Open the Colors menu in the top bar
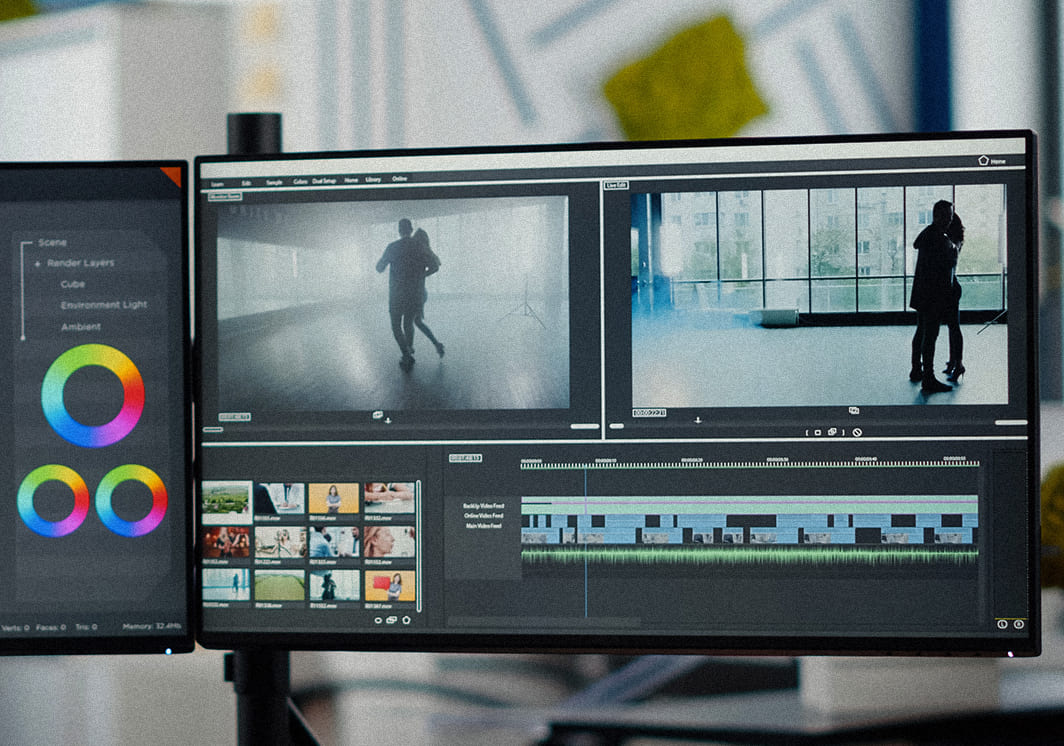The image size is (1064, 746). pyautogui.click(x=301, y=181)
